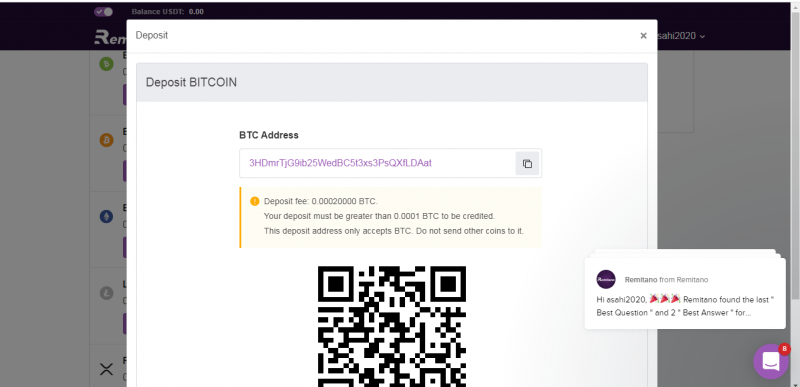Image resolution: width=800 pixels, height=387 pixels.
Task: Copy the BTC address with copy icon
Action: pyautogui.click(x=527, y=164)
